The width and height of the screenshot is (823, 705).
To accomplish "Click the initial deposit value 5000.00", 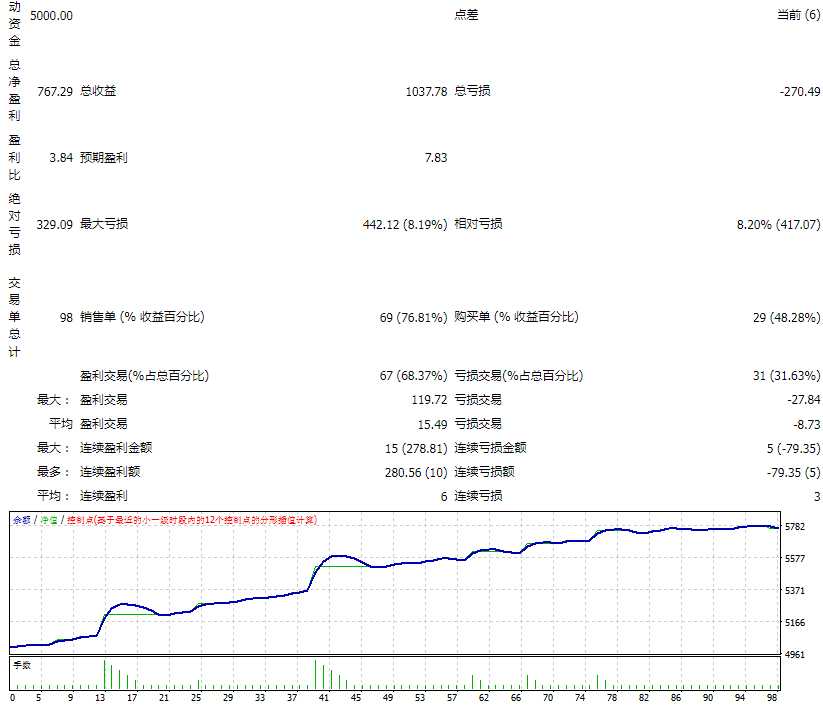I will (x=51, y=16).
